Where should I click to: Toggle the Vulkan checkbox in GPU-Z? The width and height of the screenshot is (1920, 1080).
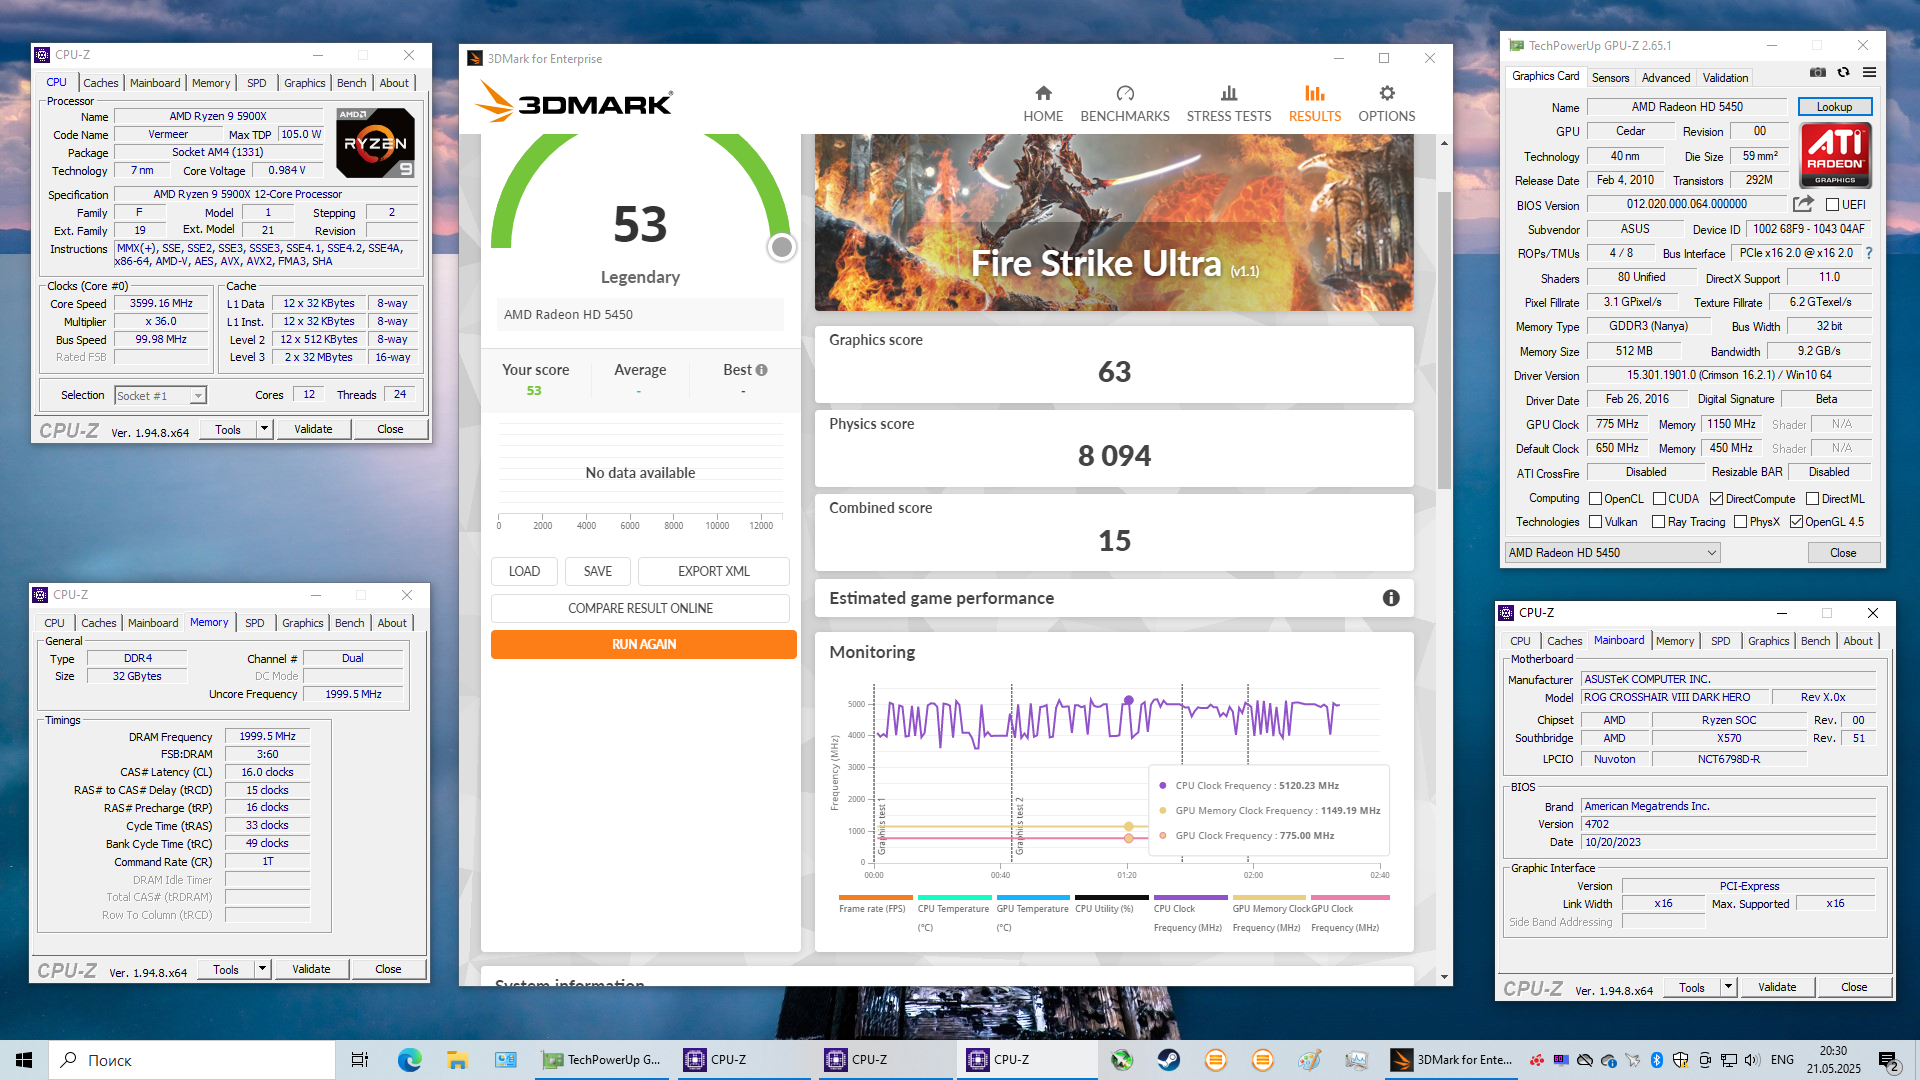point(1595,522)
